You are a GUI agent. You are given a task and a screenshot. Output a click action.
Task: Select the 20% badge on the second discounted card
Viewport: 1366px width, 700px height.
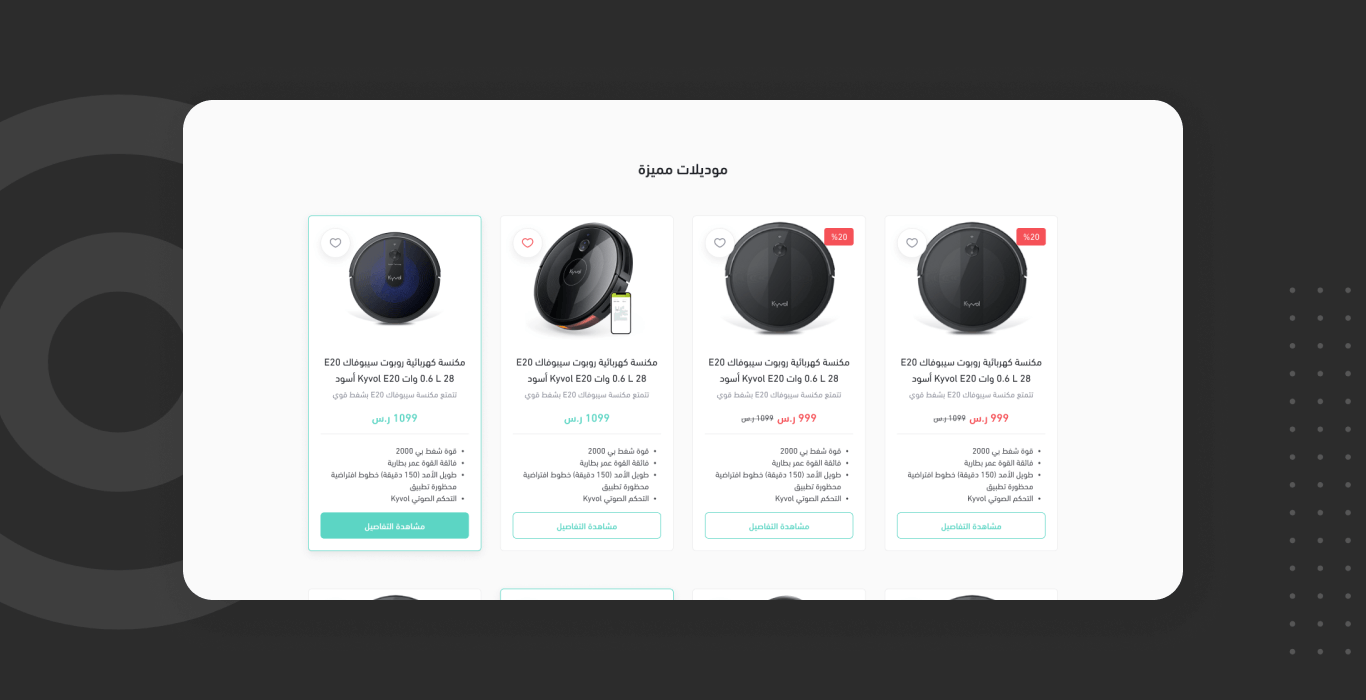coord(839,237)
